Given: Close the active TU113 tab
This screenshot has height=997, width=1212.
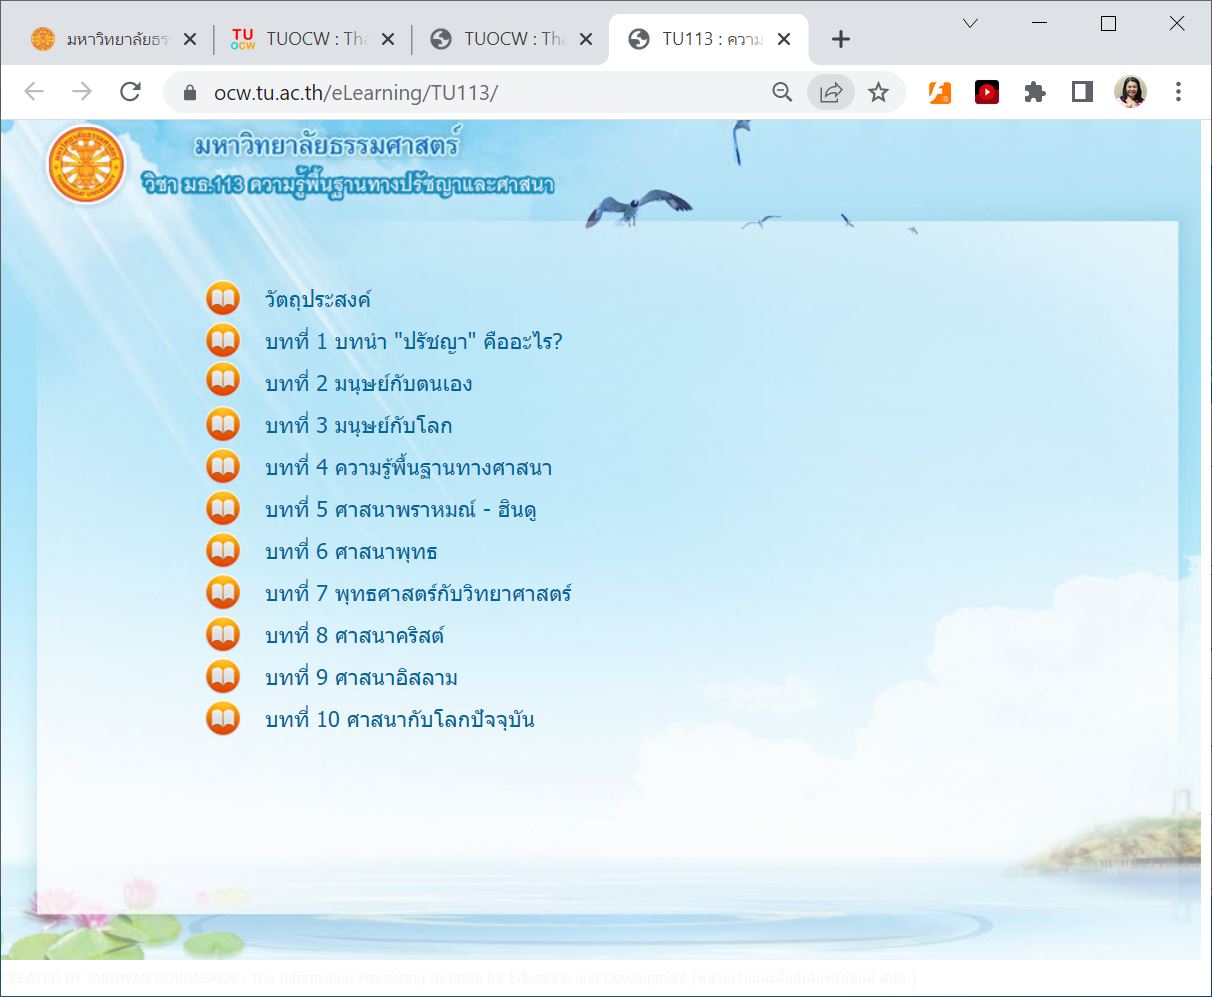Looking at the screenshot, I should 784,39.
